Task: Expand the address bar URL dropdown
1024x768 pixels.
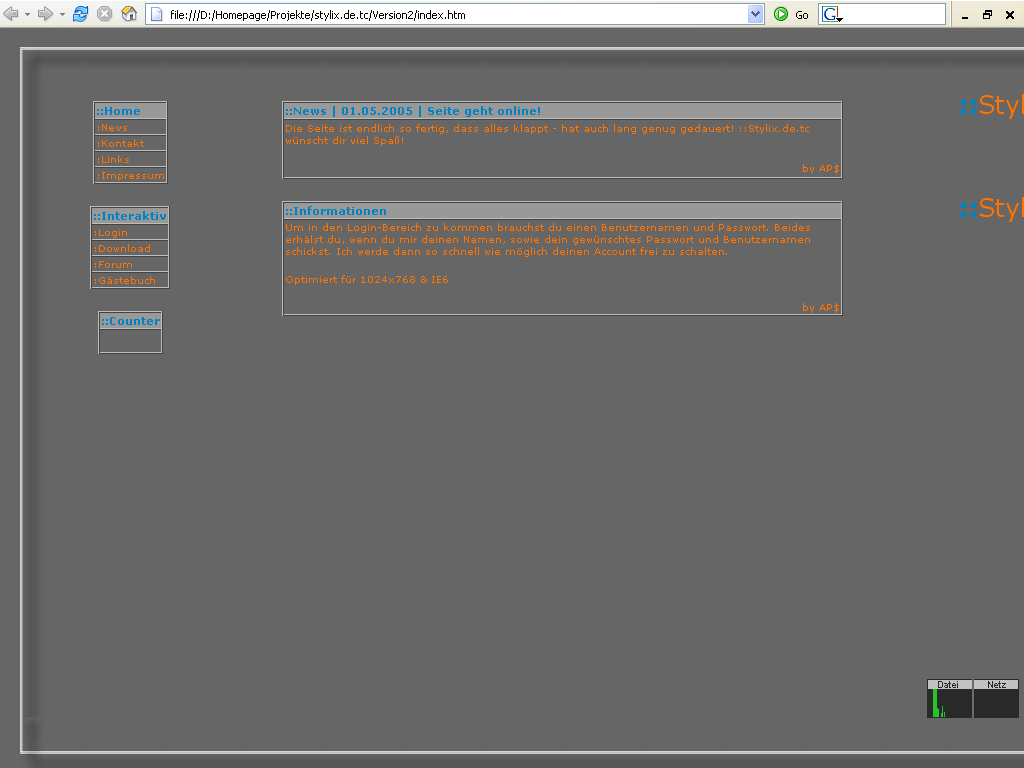Action: (x=756, y=14)
